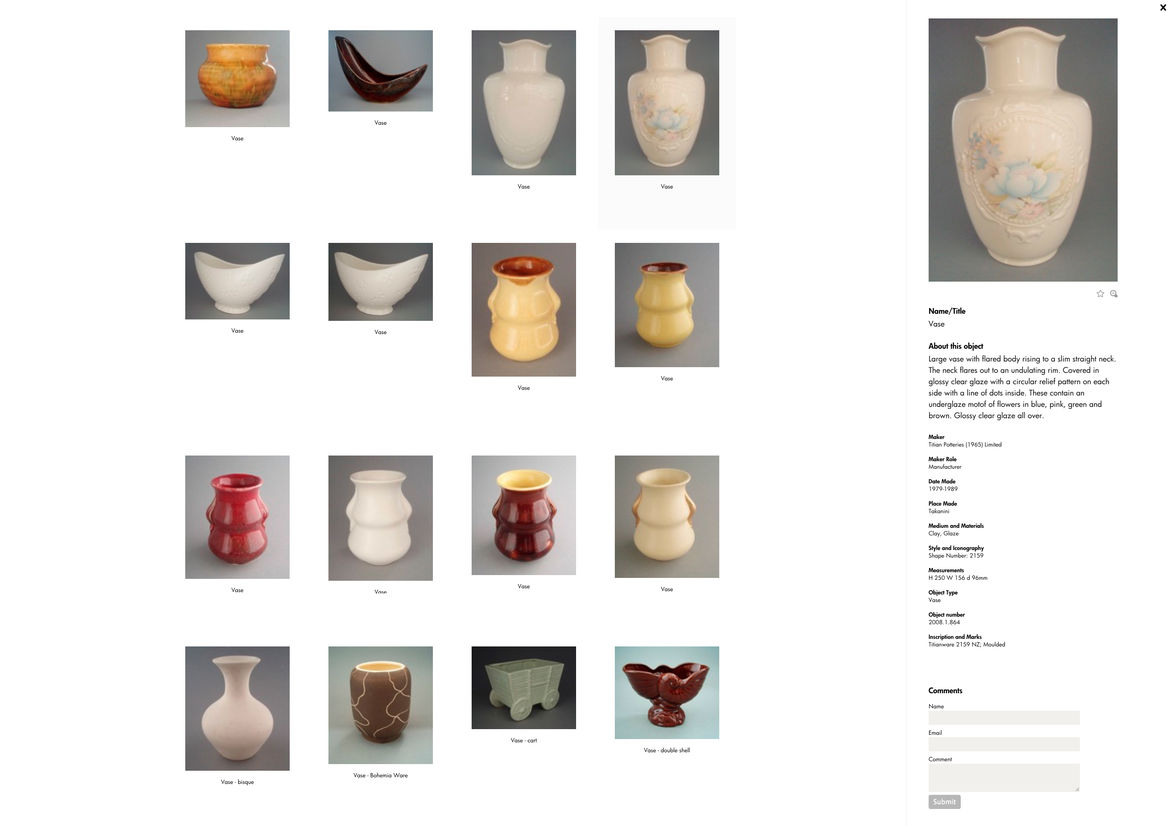Open the red glazed vase thumbnail

(x=237, y=517)
